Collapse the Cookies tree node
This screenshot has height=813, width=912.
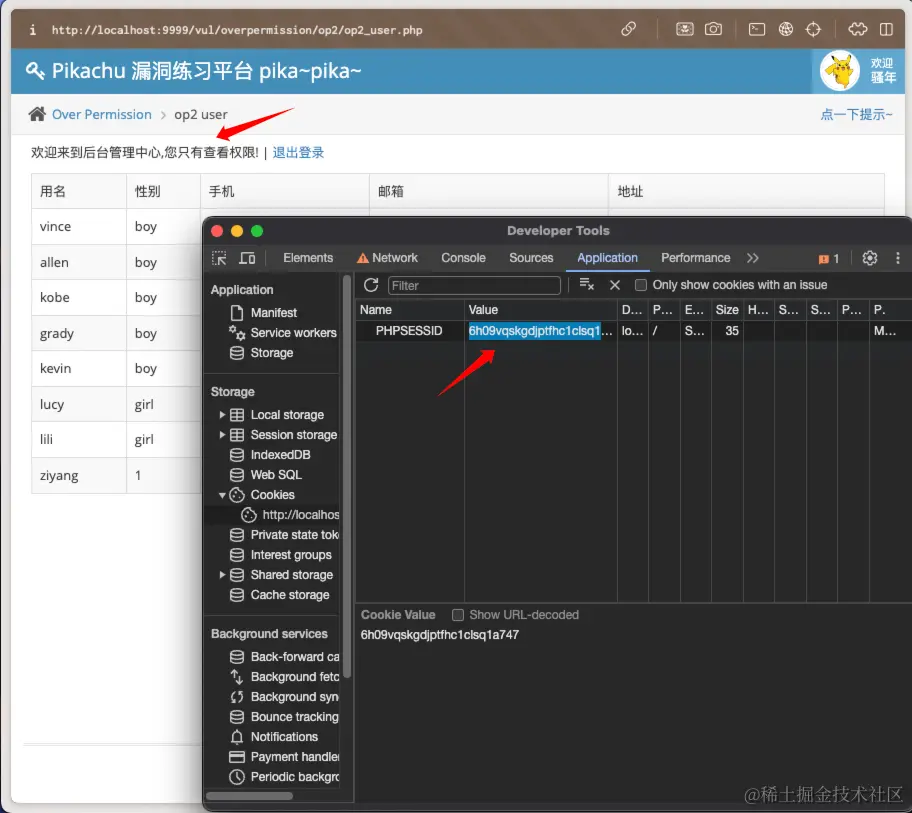(222, 495)
